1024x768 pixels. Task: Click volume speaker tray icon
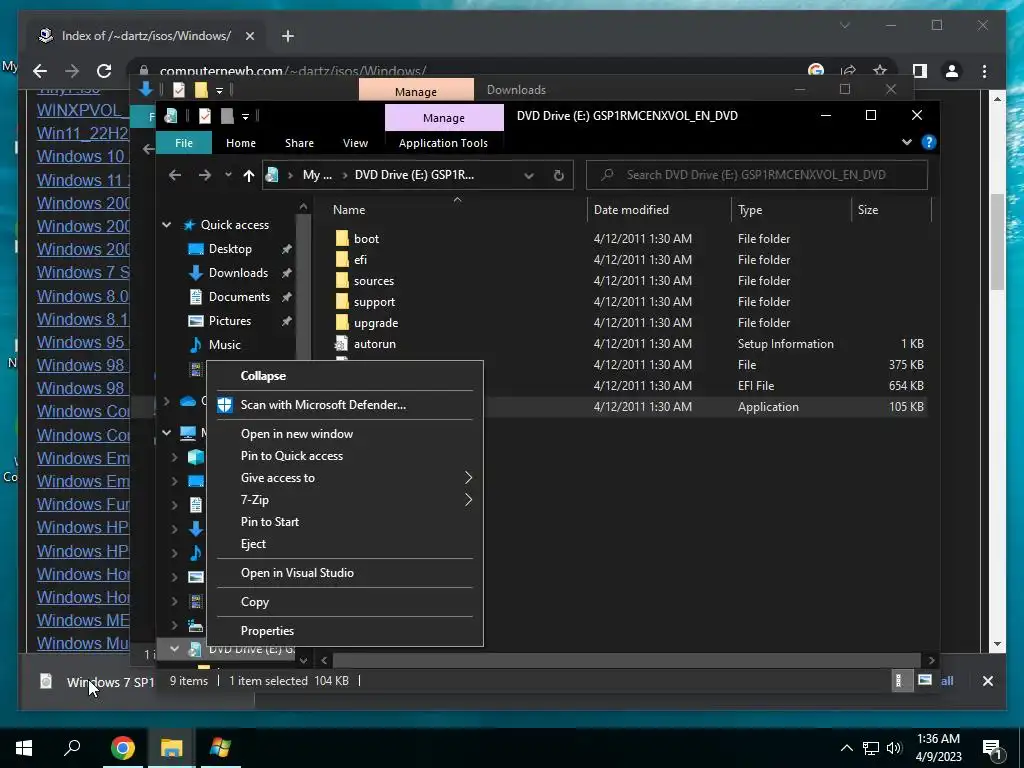(894, 748)
